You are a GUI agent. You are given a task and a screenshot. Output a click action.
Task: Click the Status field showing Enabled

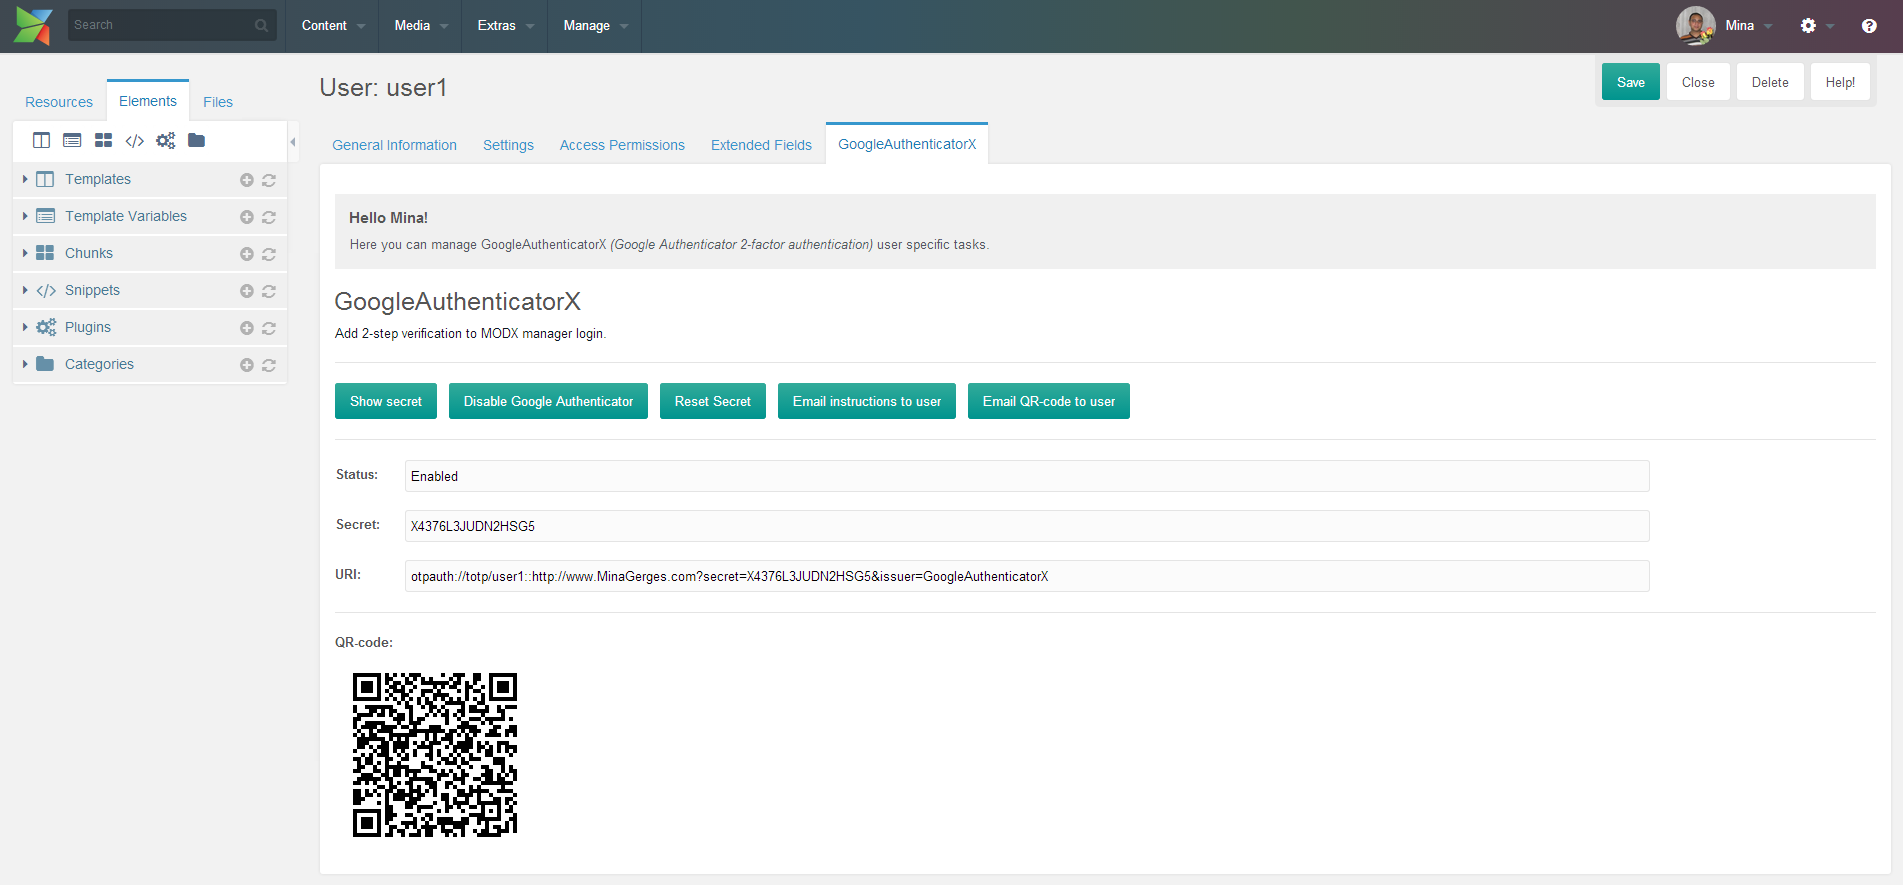click(1027, 476)
